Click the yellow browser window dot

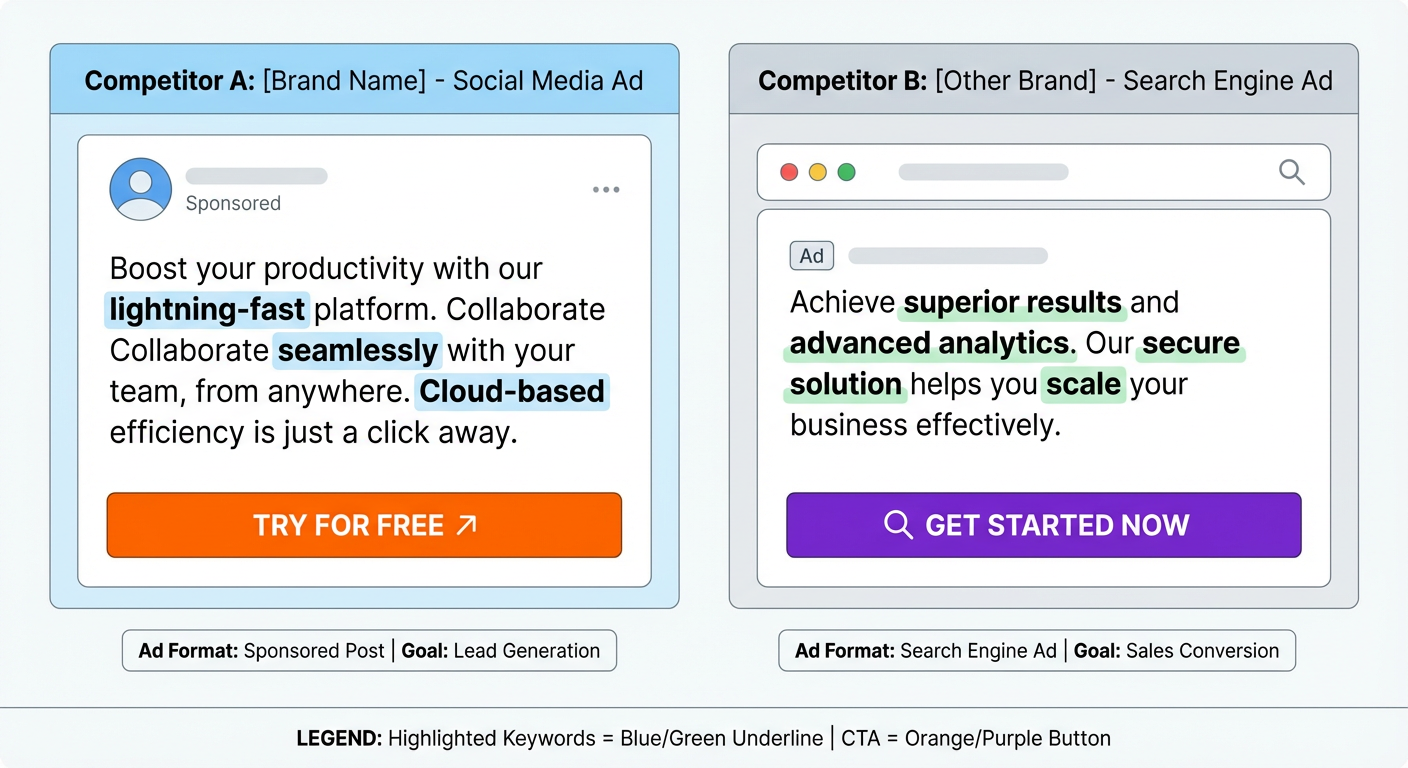818,172
